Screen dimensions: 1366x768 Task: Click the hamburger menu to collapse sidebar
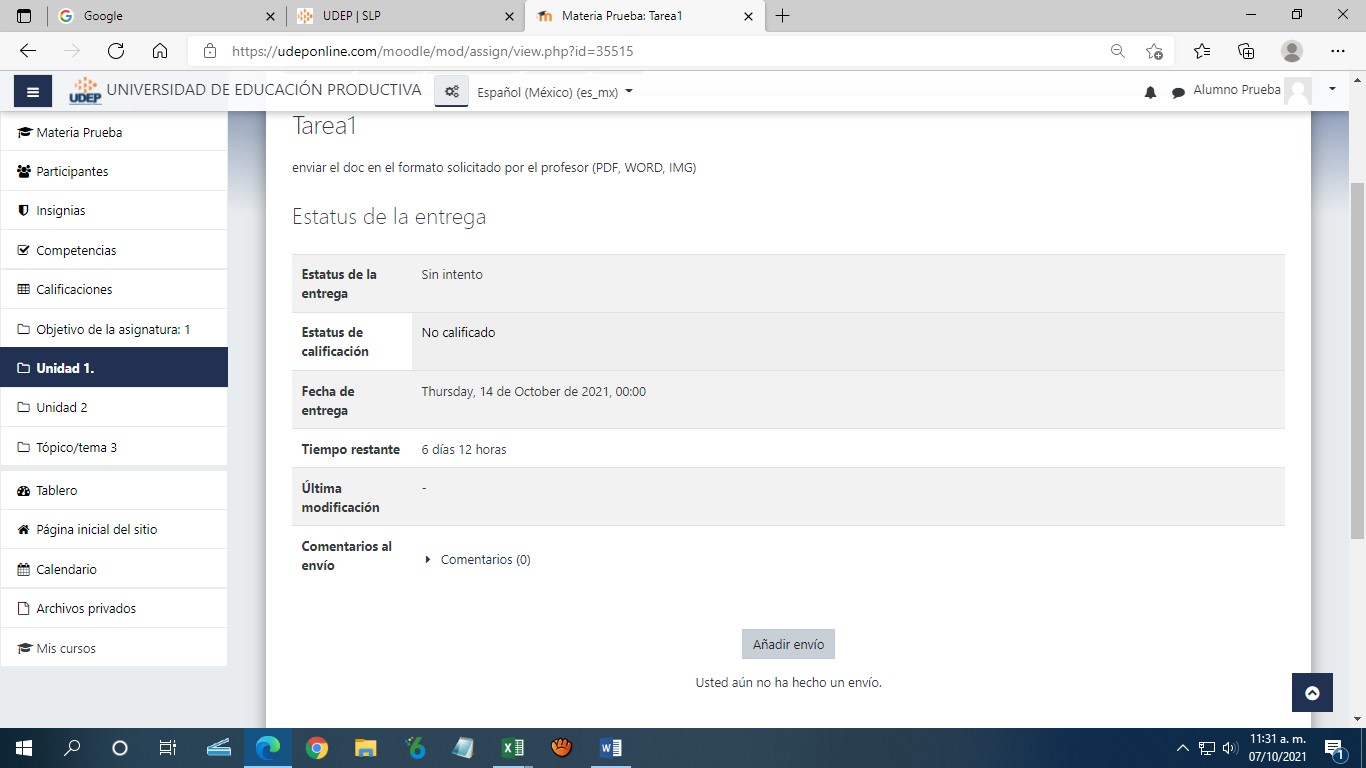click(33, 92)
